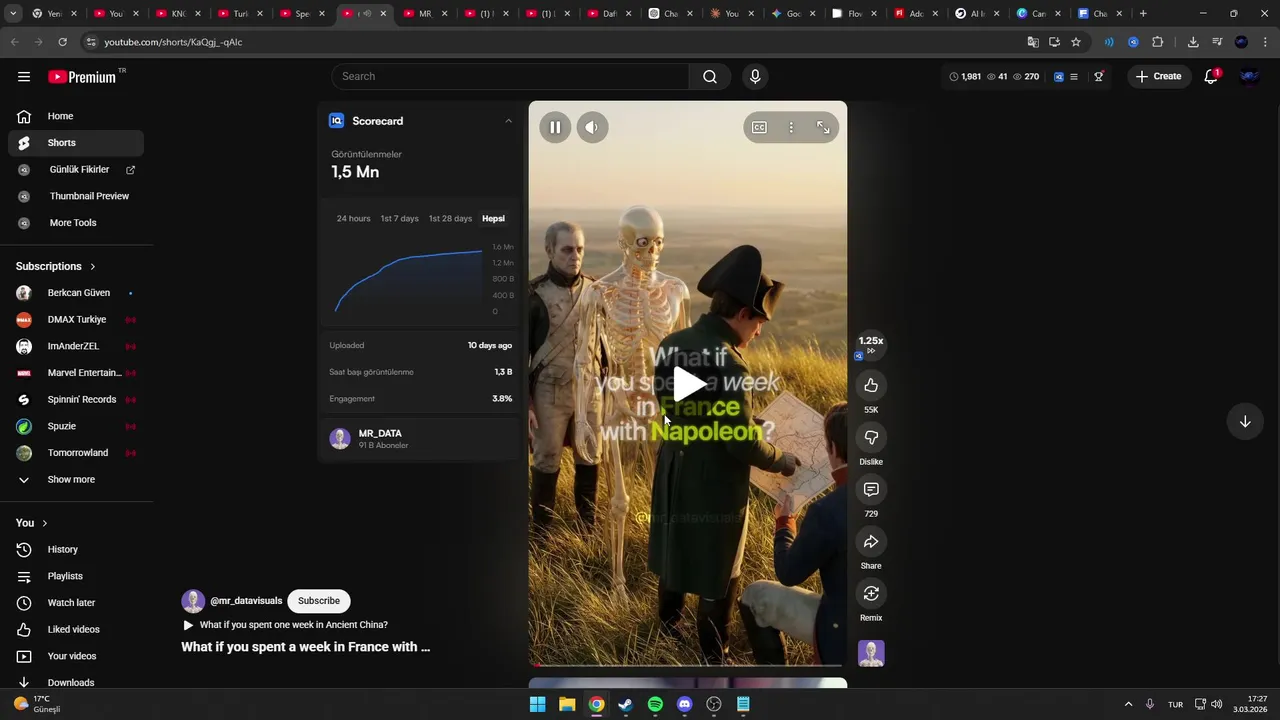The width and height of the screenshot is (1280, 720).
Task: Open the comments for this Short
Action: click(x=871, y=490)
